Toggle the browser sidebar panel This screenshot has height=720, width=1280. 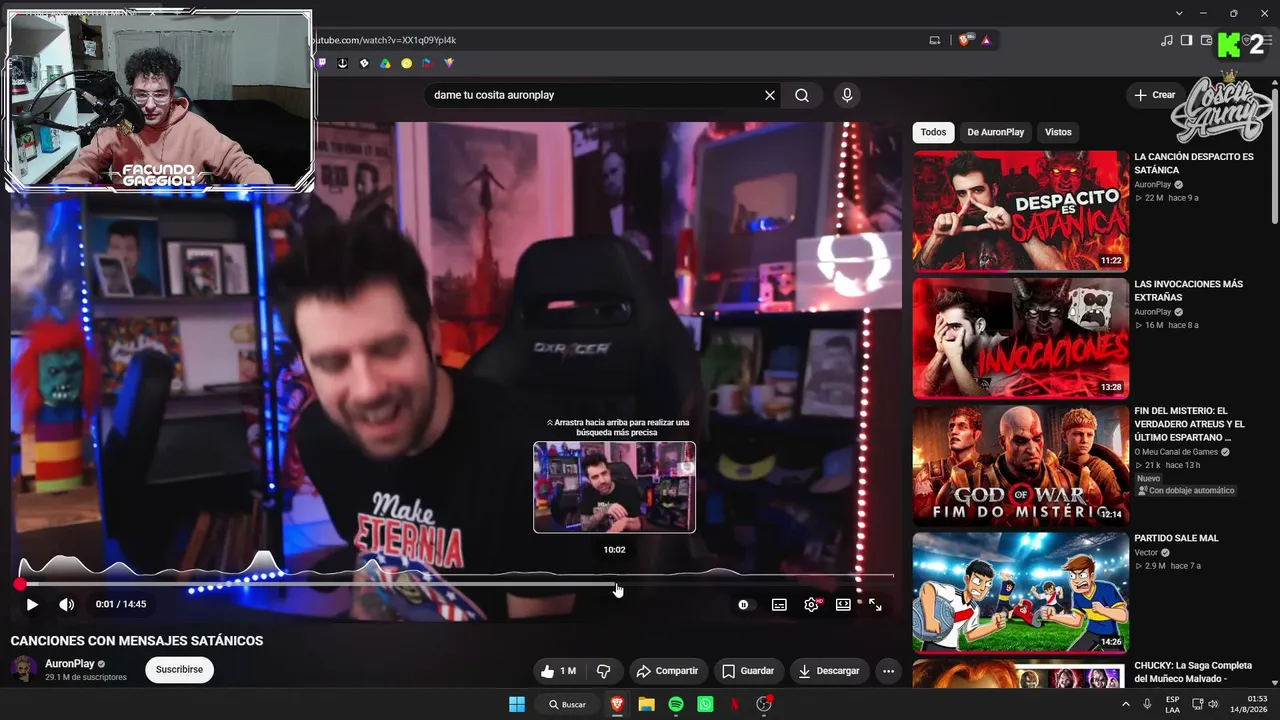point(1186,40)
